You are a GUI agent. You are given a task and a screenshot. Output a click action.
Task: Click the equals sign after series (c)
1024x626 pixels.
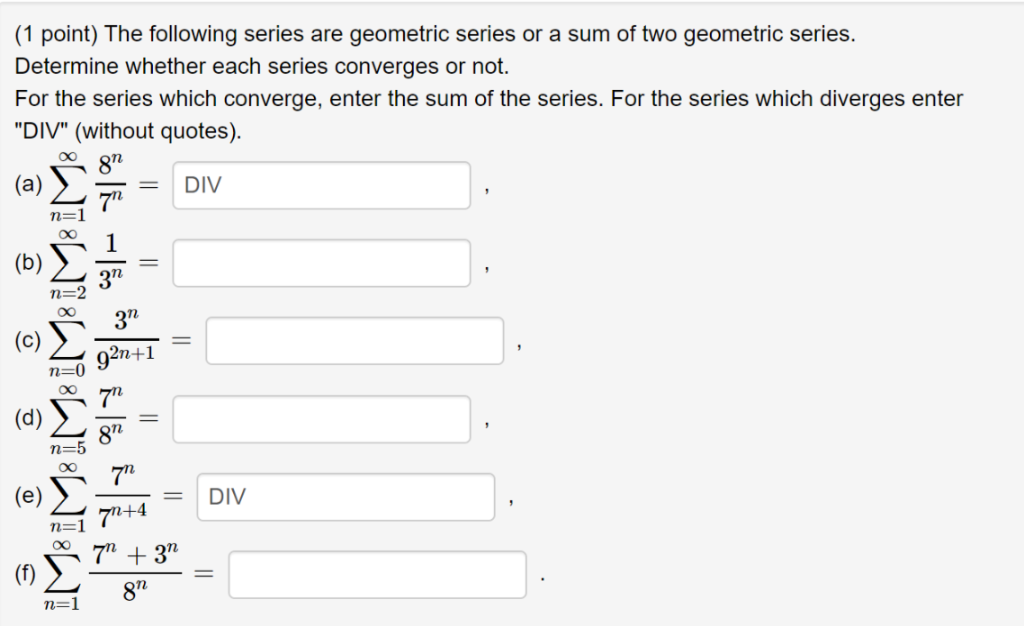coord(180,340)
